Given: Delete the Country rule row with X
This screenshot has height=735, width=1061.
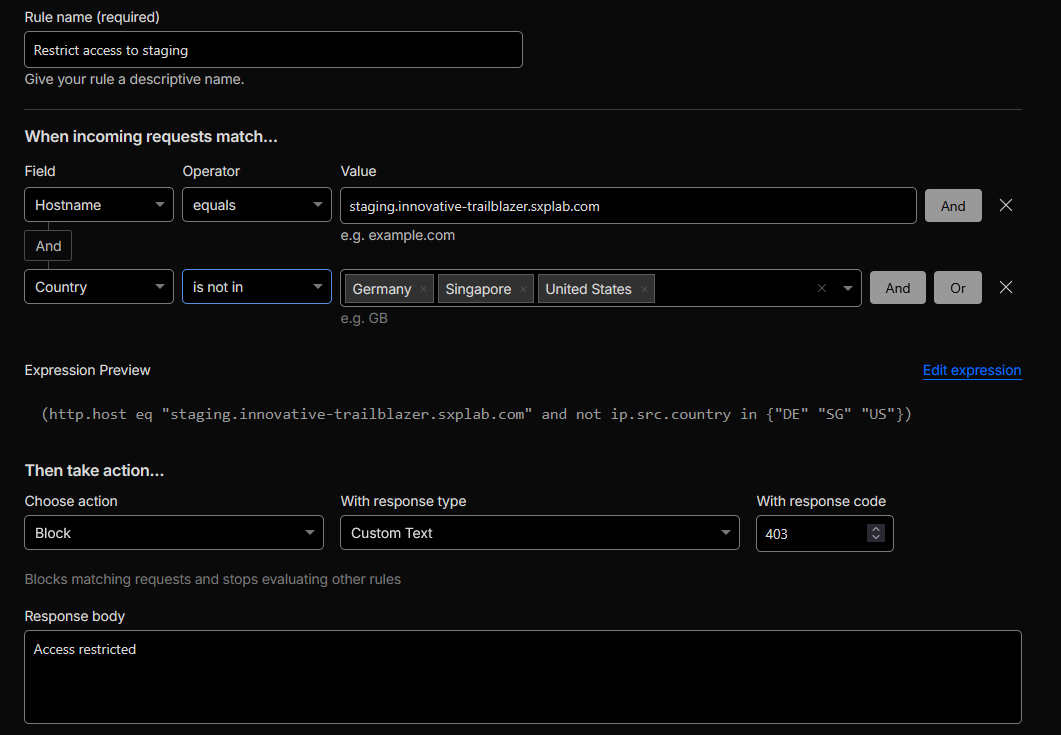Looking at the screenshot, I should click(1006, 287).
